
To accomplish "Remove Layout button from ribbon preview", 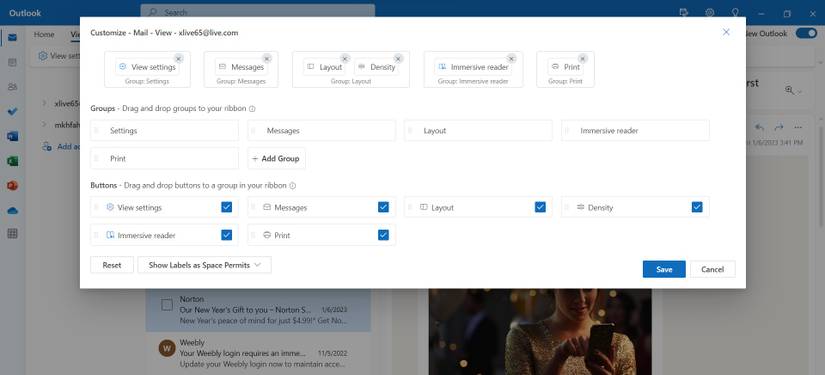I will coord(345,59).
